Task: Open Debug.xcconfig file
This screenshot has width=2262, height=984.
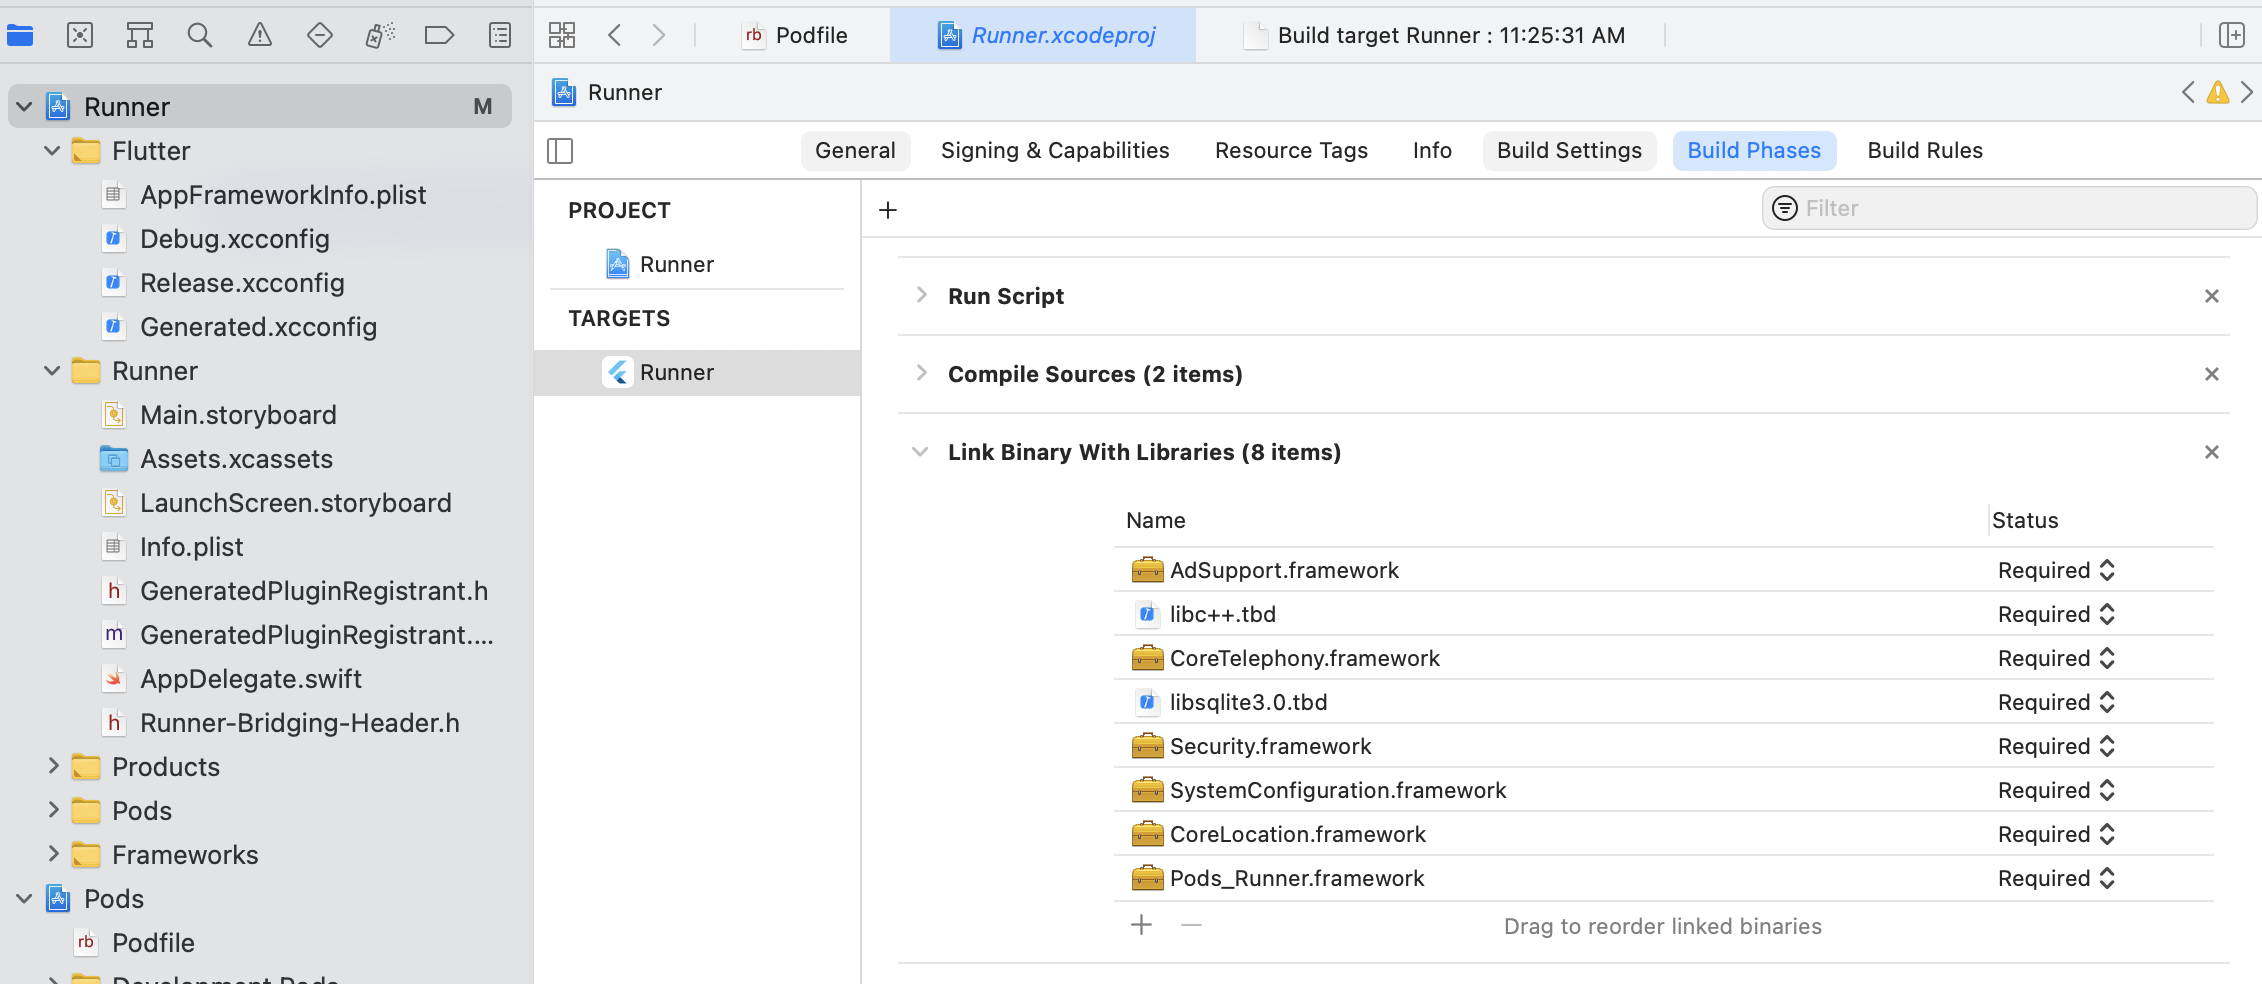Action: pyautogui.click(x=234, y=238)
